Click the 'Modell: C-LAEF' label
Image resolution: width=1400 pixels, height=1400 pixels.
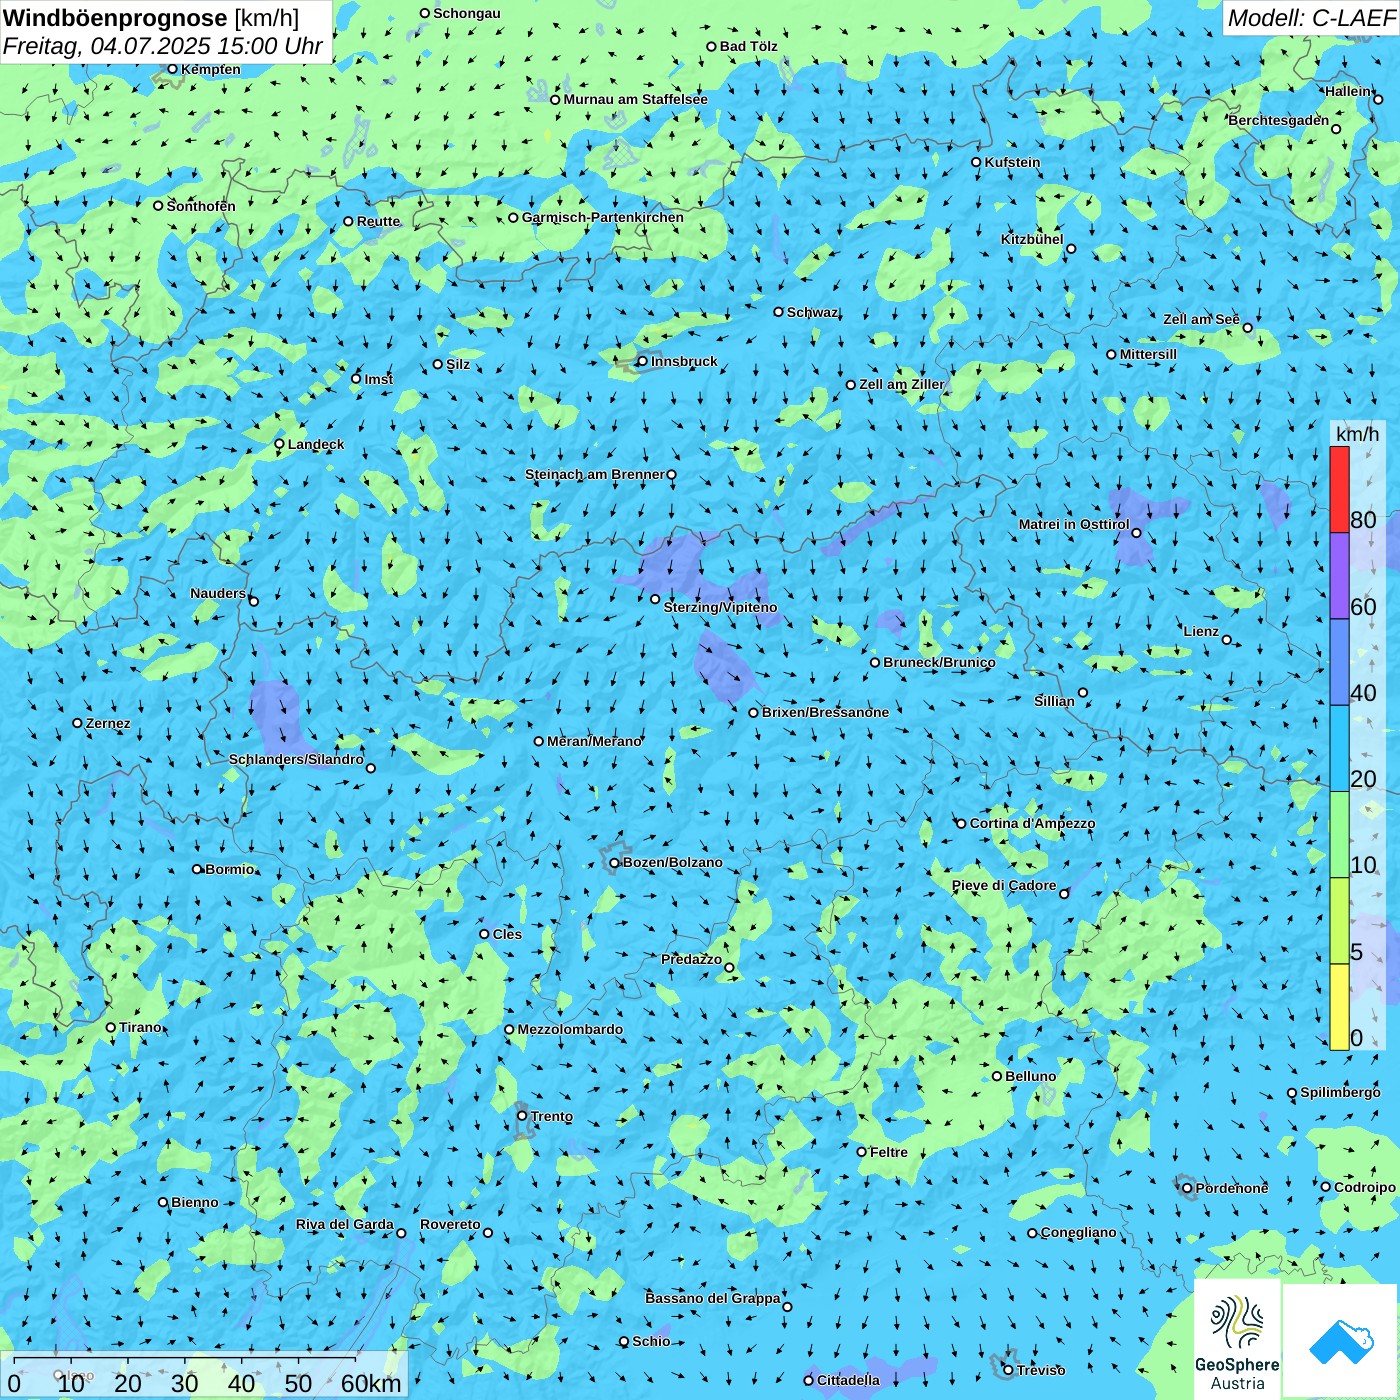point(1311,18)
